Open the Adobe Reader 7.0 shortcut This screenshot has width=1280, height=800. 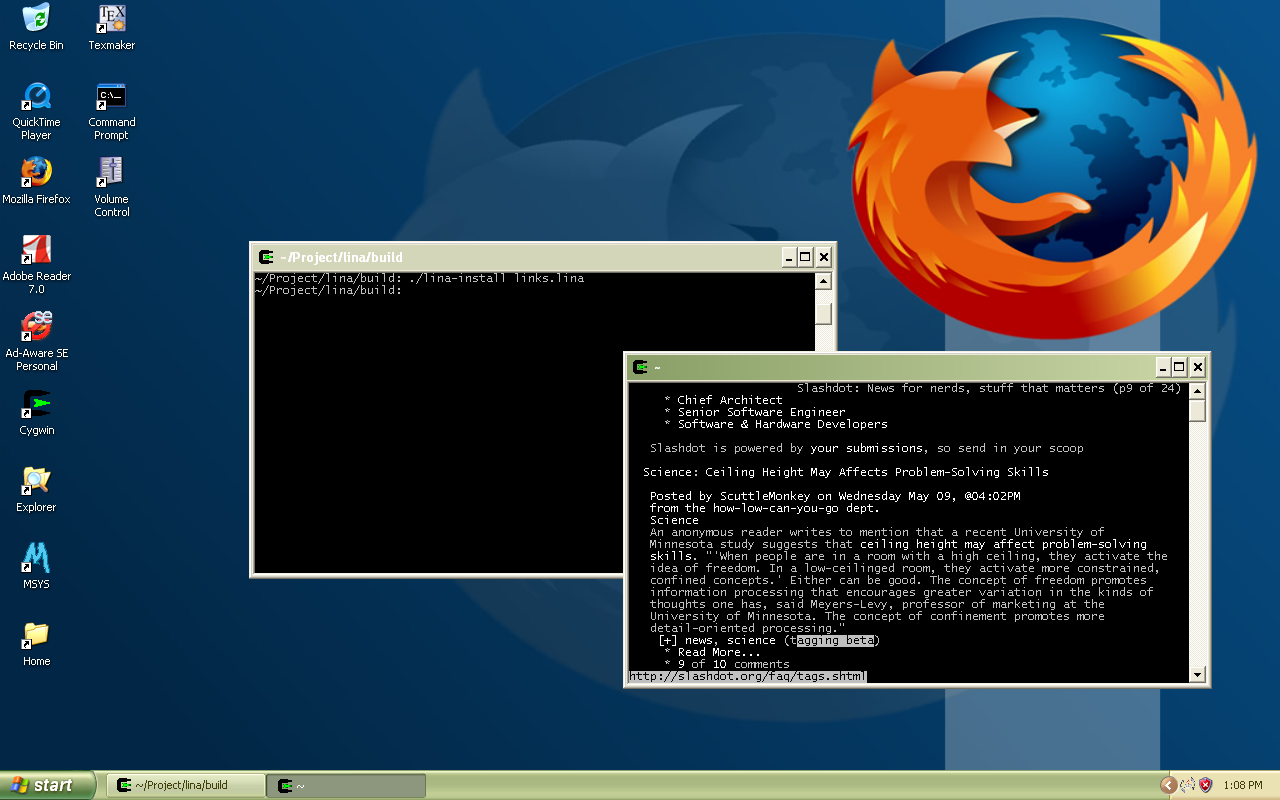(x=36, y=265)
